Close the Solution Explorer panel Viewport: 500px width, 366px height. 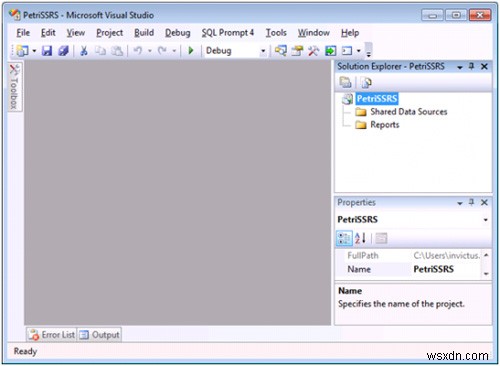tap(484, 67)
